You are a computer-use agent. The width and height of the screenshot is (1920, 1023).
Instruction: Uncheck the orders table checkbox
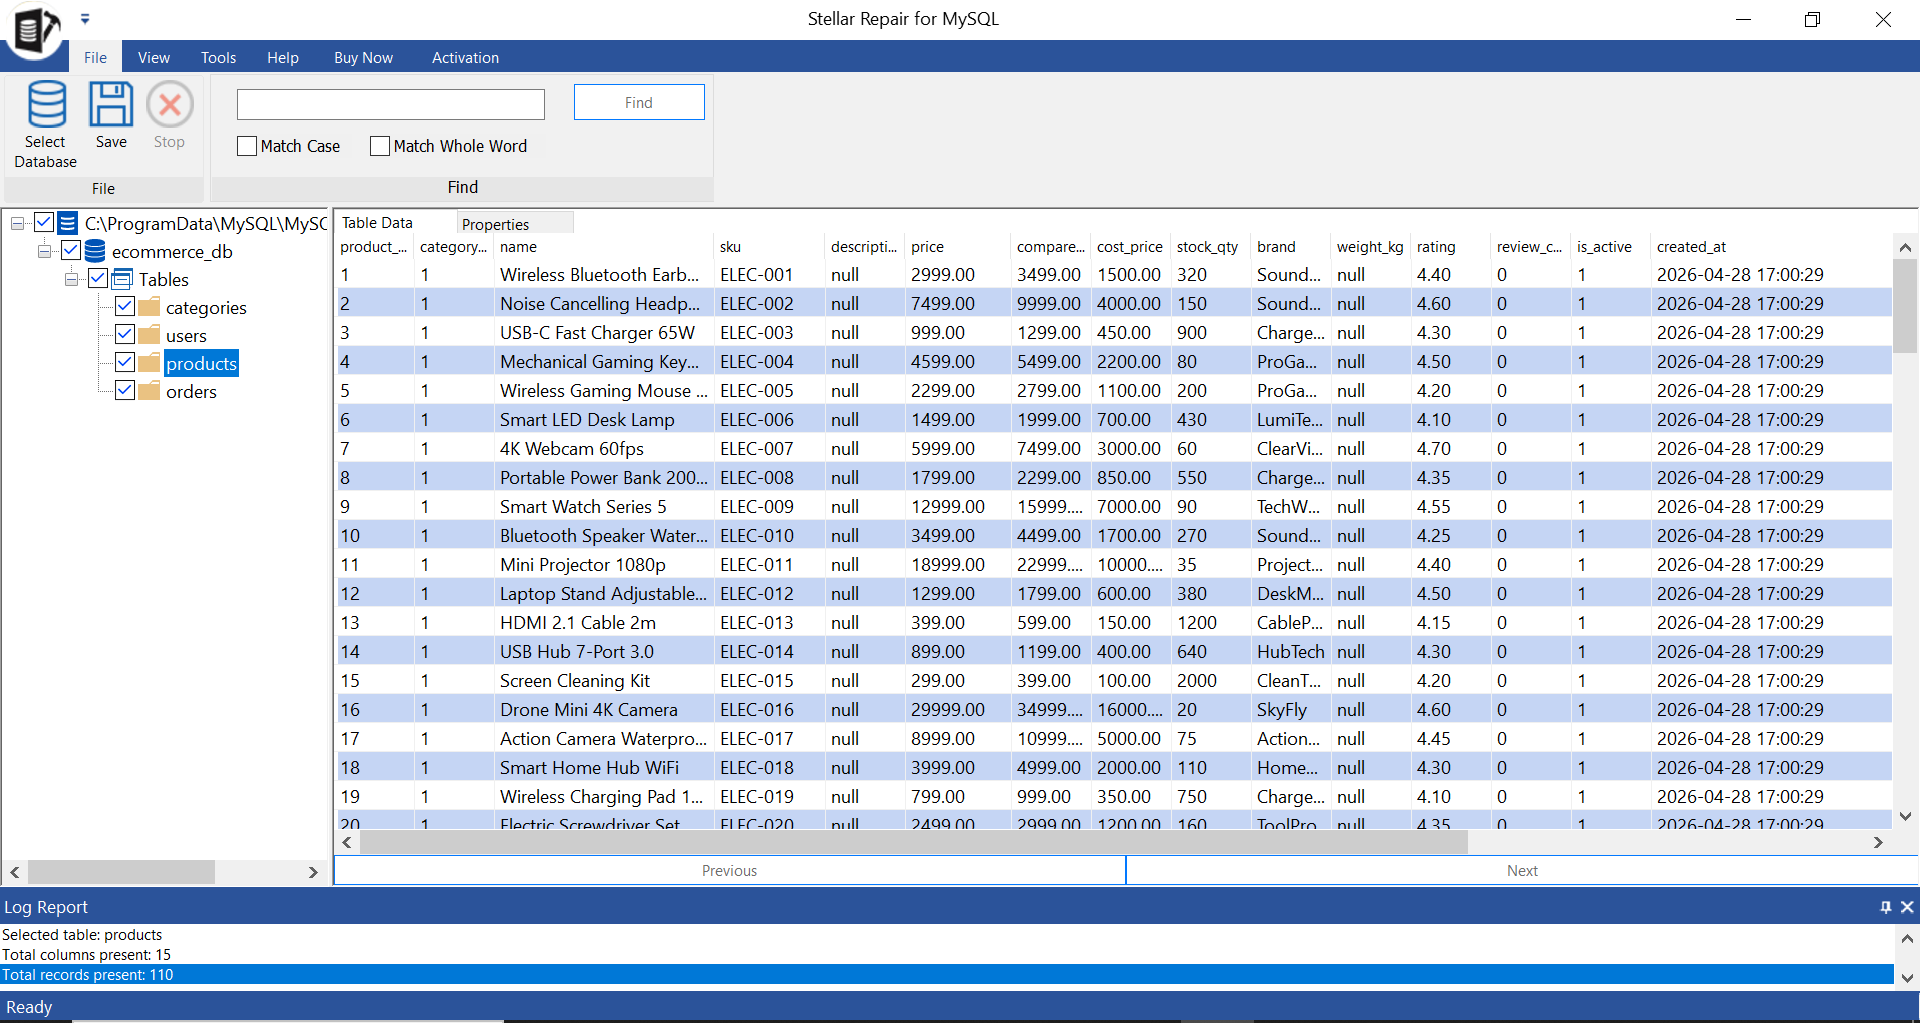[125, 390]
